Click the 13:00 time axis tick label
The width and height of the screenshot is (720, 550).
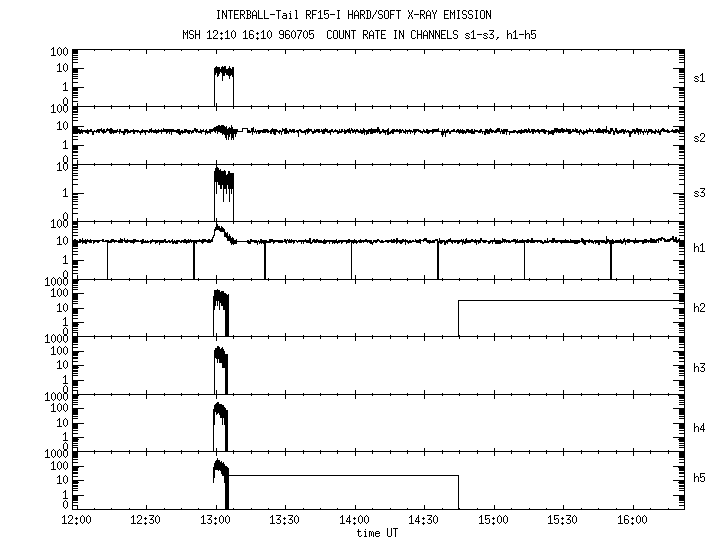click(x=215, y=521)
